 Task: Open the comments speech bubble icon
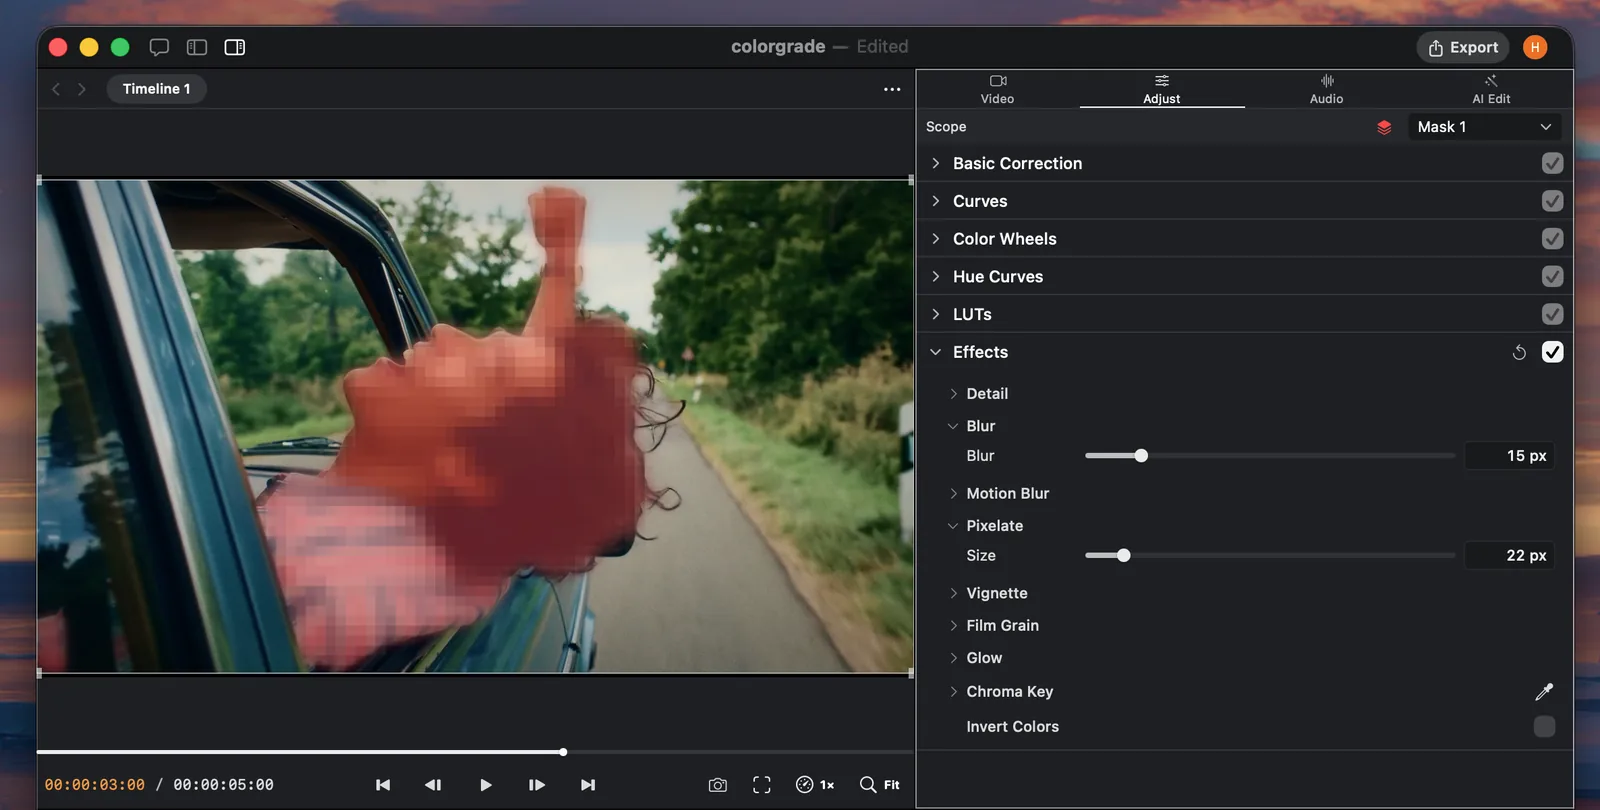pos(159,47)
